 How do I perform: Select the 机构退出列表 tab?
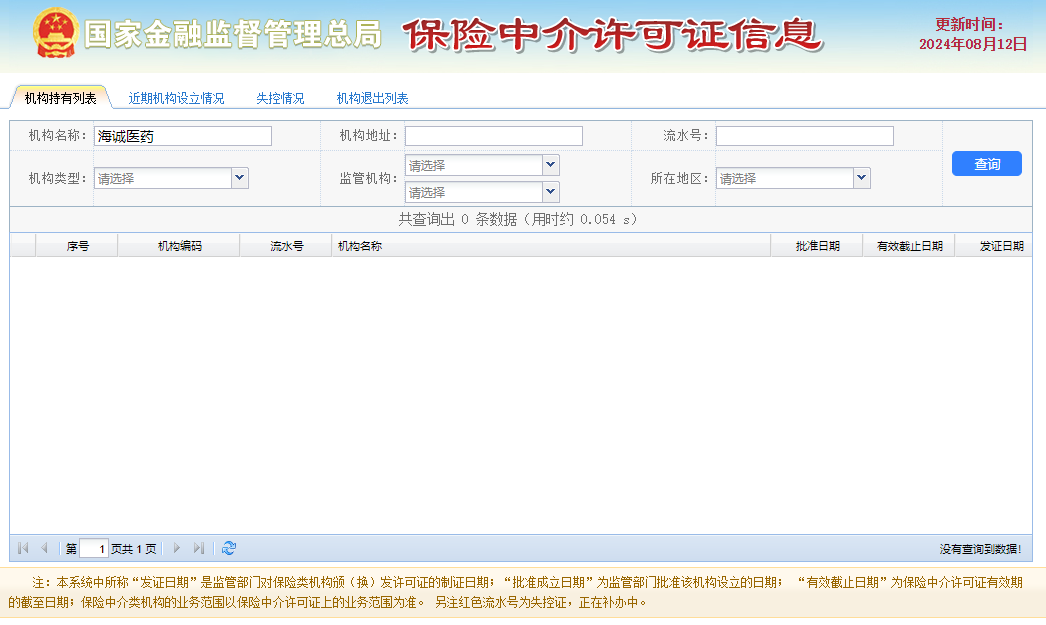point(372,98)
